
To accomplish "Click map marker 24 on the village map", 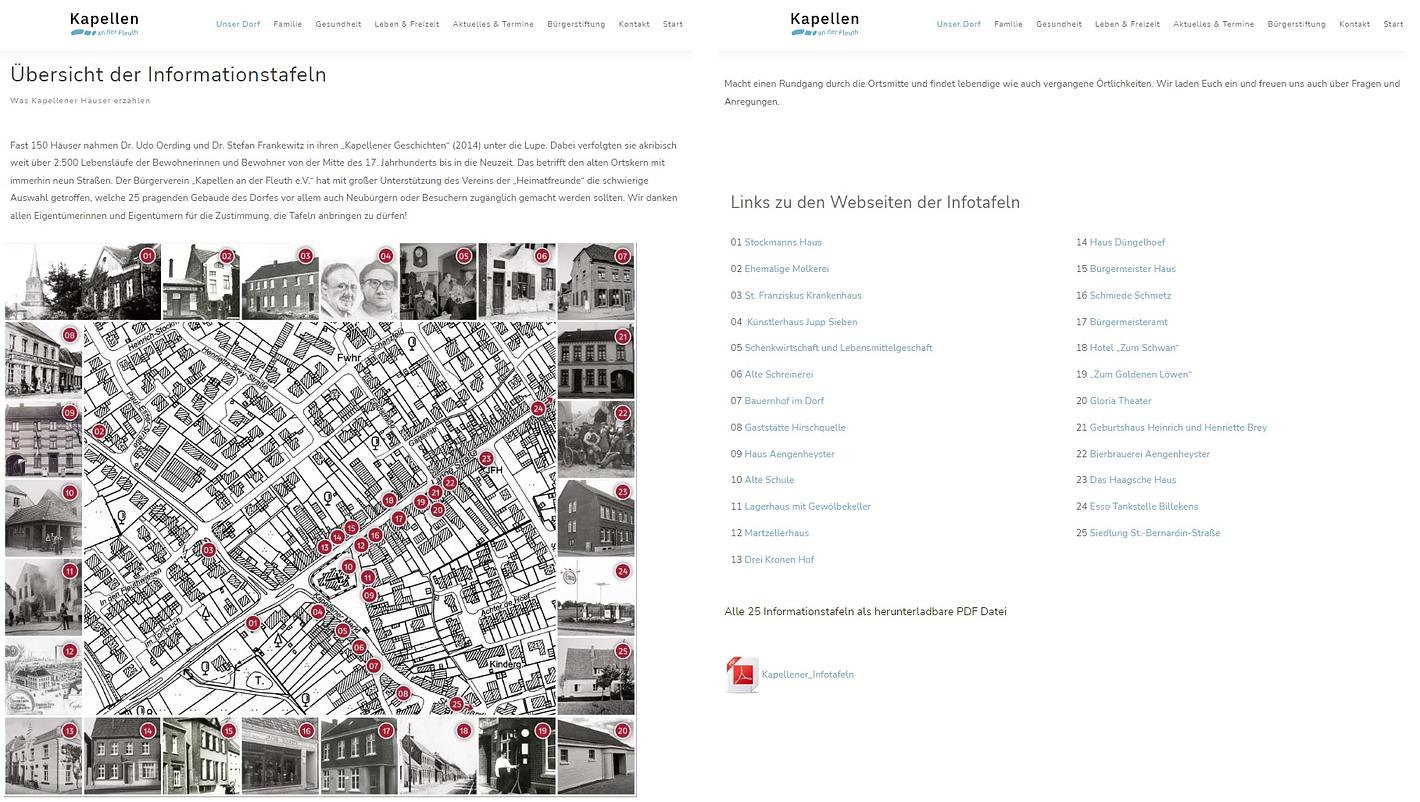I will tap(538, 408).
